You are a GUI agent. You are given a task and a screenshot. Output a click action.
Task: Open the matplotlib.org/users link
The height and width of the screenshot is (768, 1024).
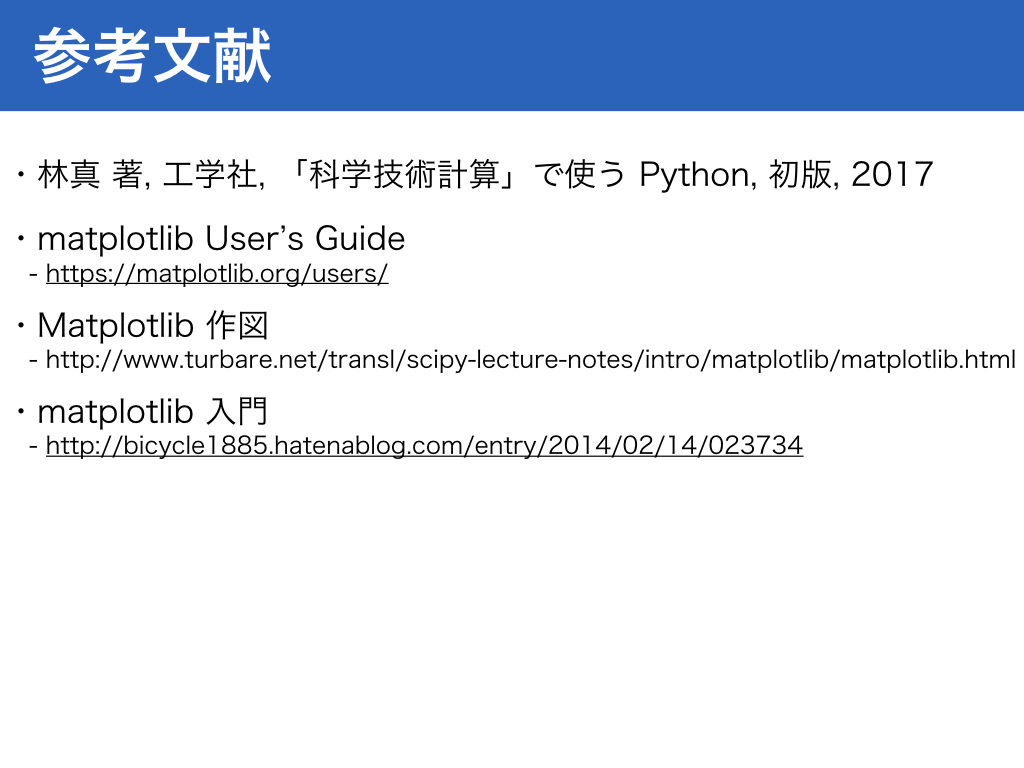coord(217,274)
